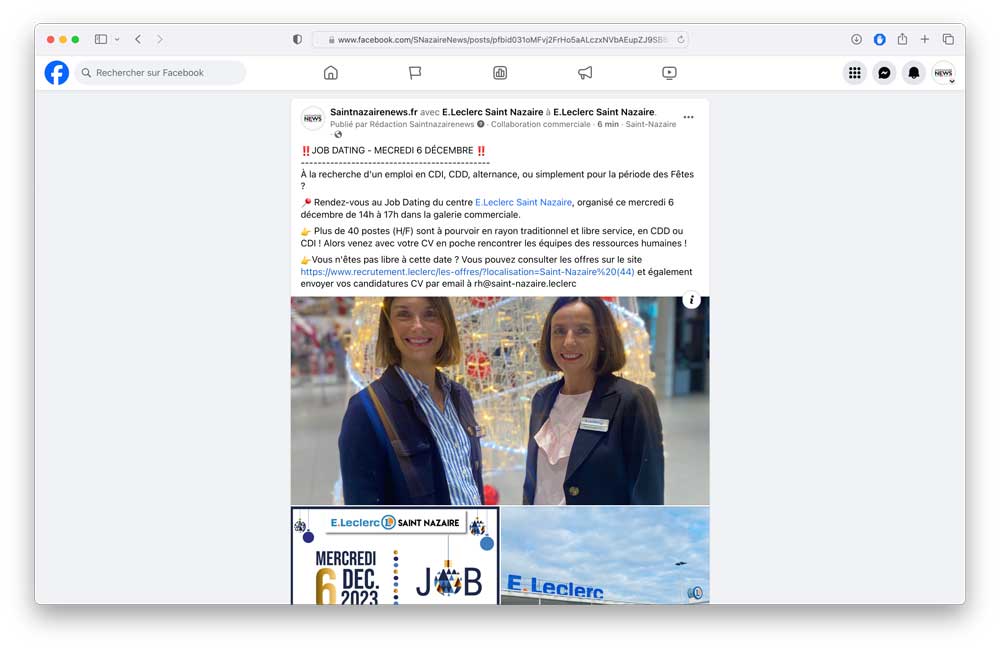Open the photo of two women
This screenshot has height=650, width=1000.
click(x=500, y=401)
